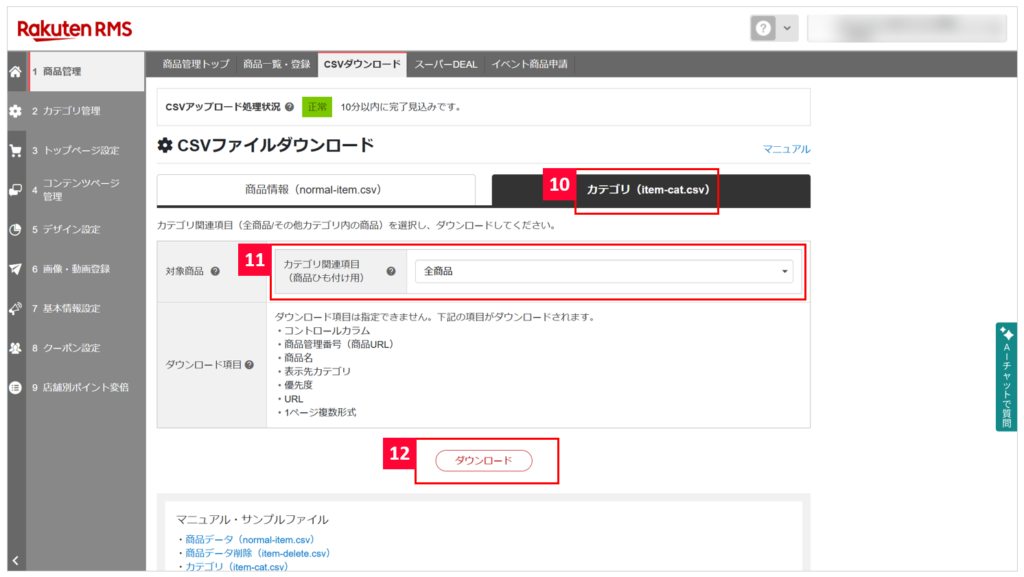Click the home icon in the sidebar
Screen dimensions: 1024x577
coord(15,72)
